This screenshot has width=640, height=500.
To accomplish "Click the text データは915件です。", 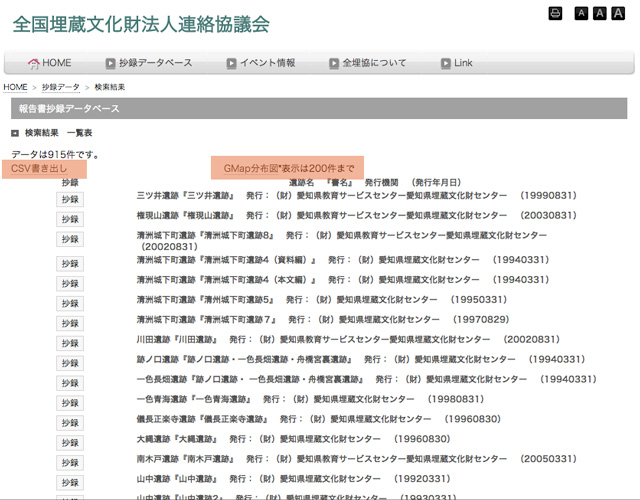I will [x=56, y=154].
